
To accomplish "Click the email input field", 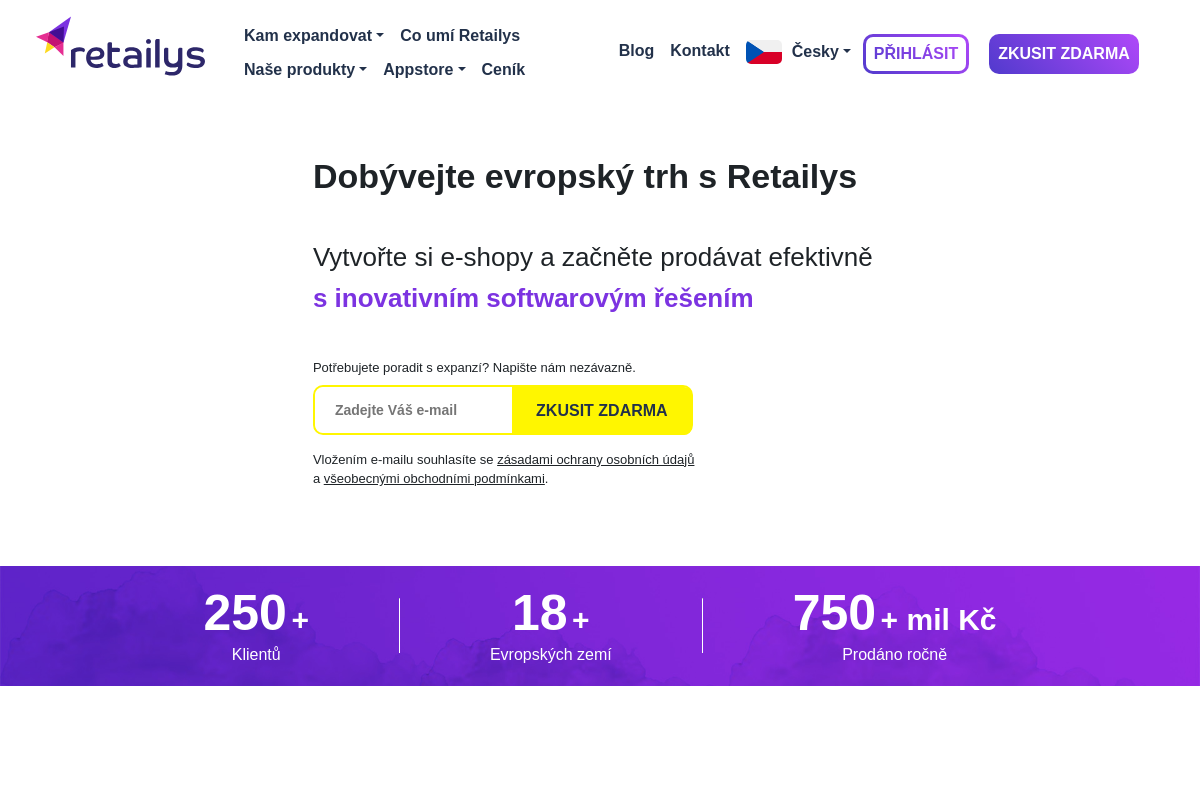I will coord(413,410).
